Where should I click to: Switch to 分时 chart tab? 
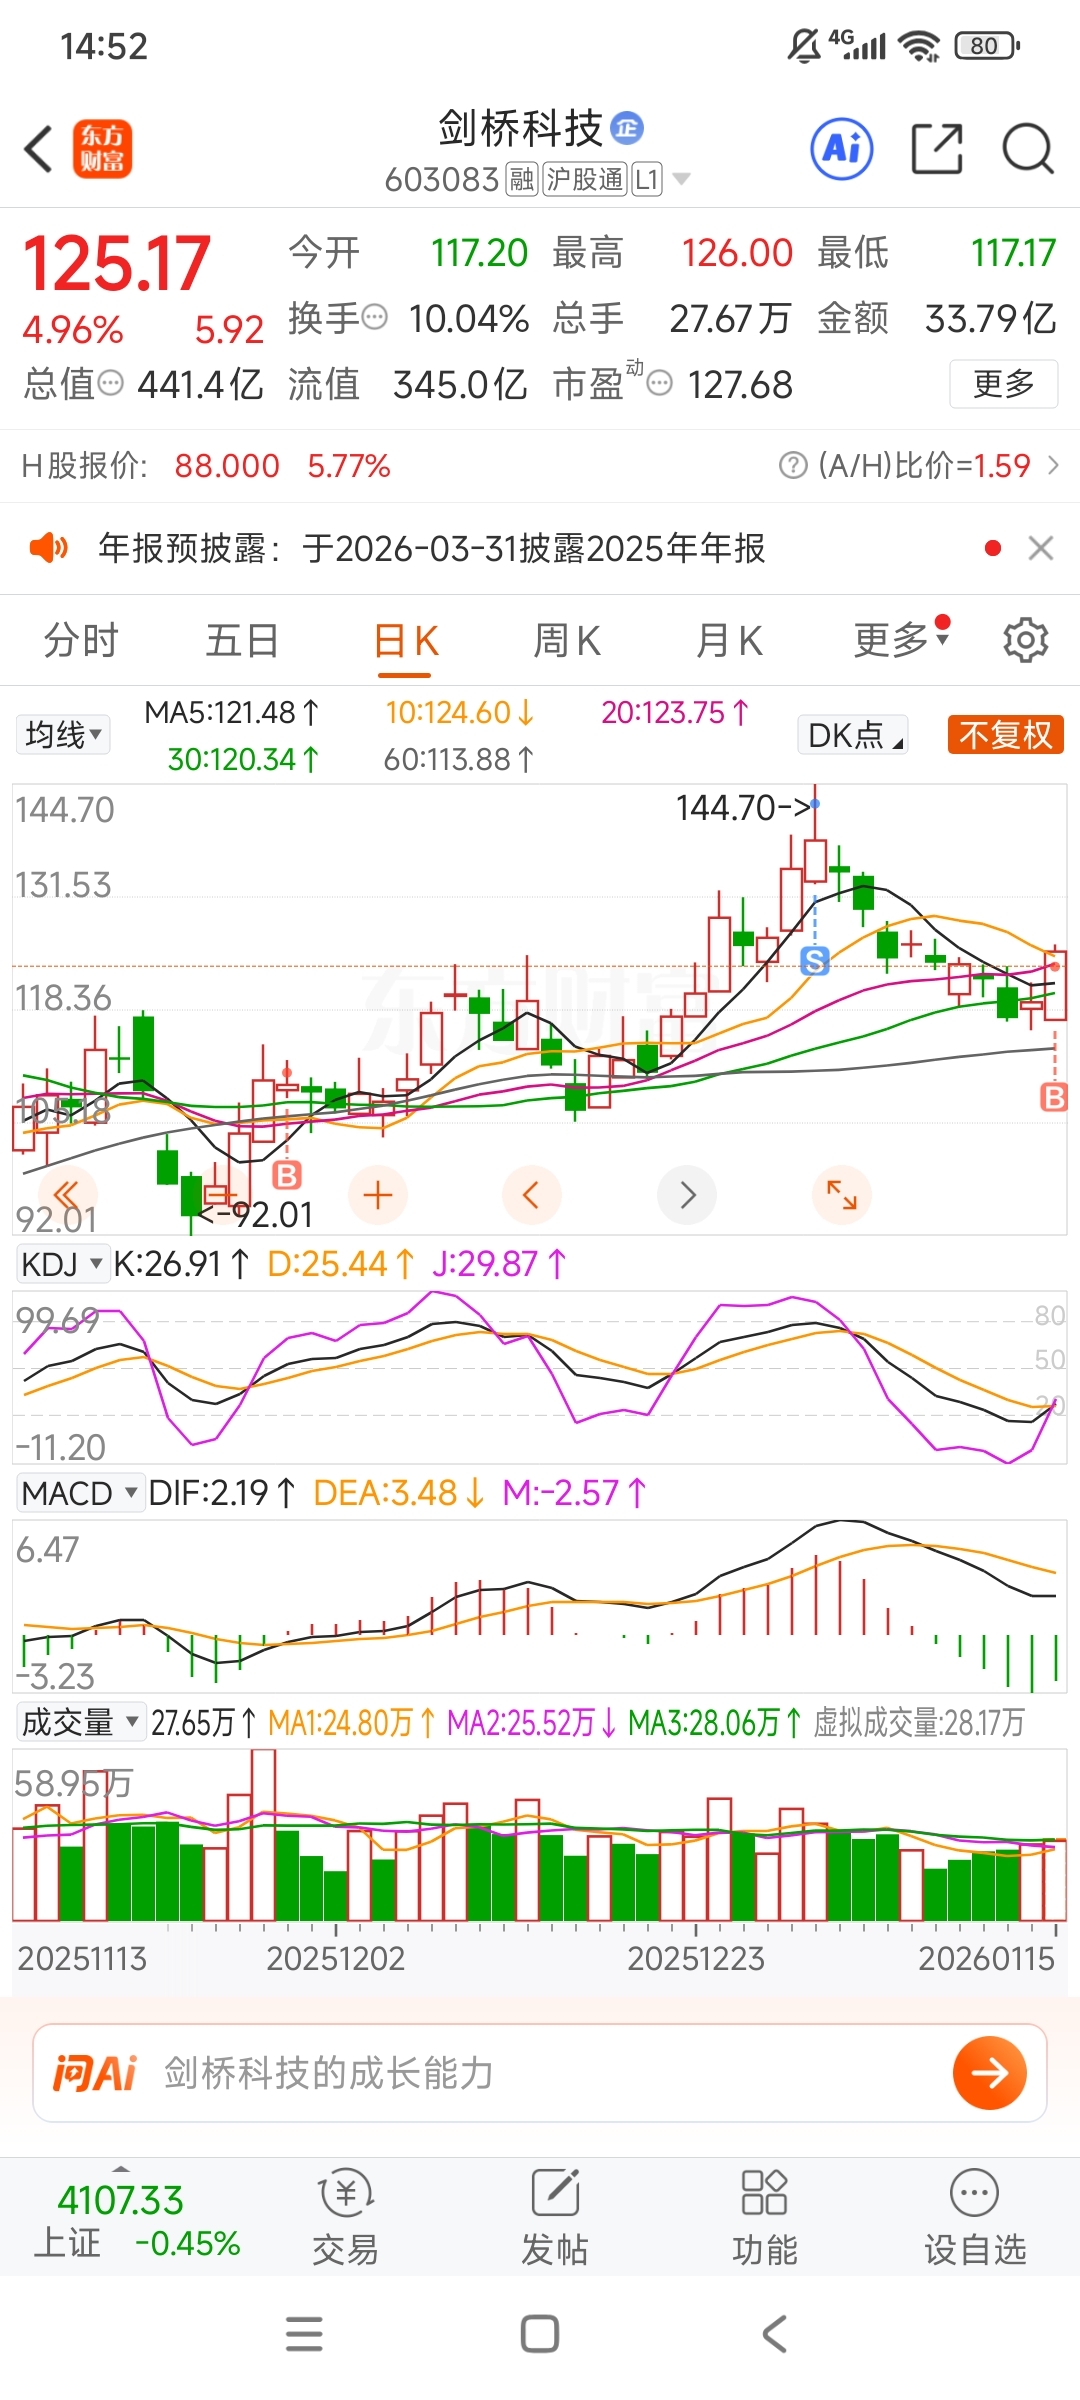pos(81,640)
